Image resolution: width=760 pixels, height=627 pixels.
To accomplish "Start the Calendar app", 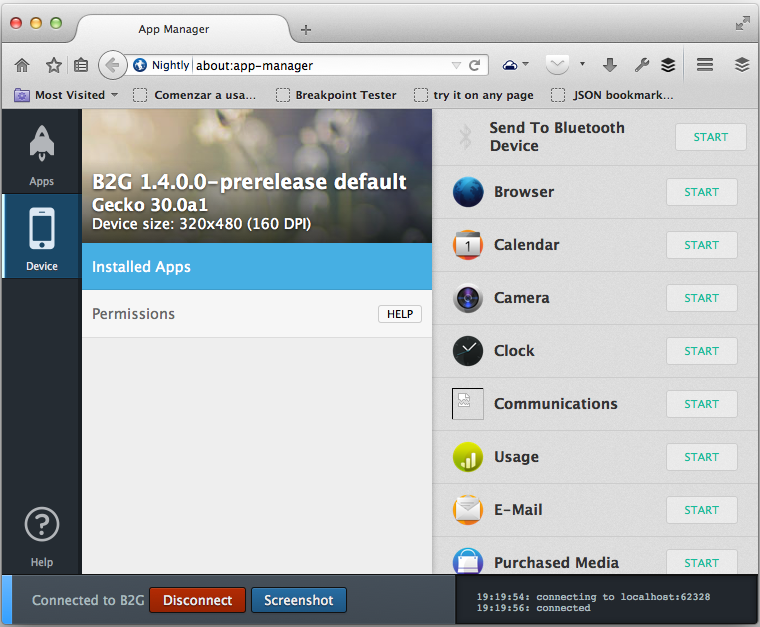I will tap(702, 245).
